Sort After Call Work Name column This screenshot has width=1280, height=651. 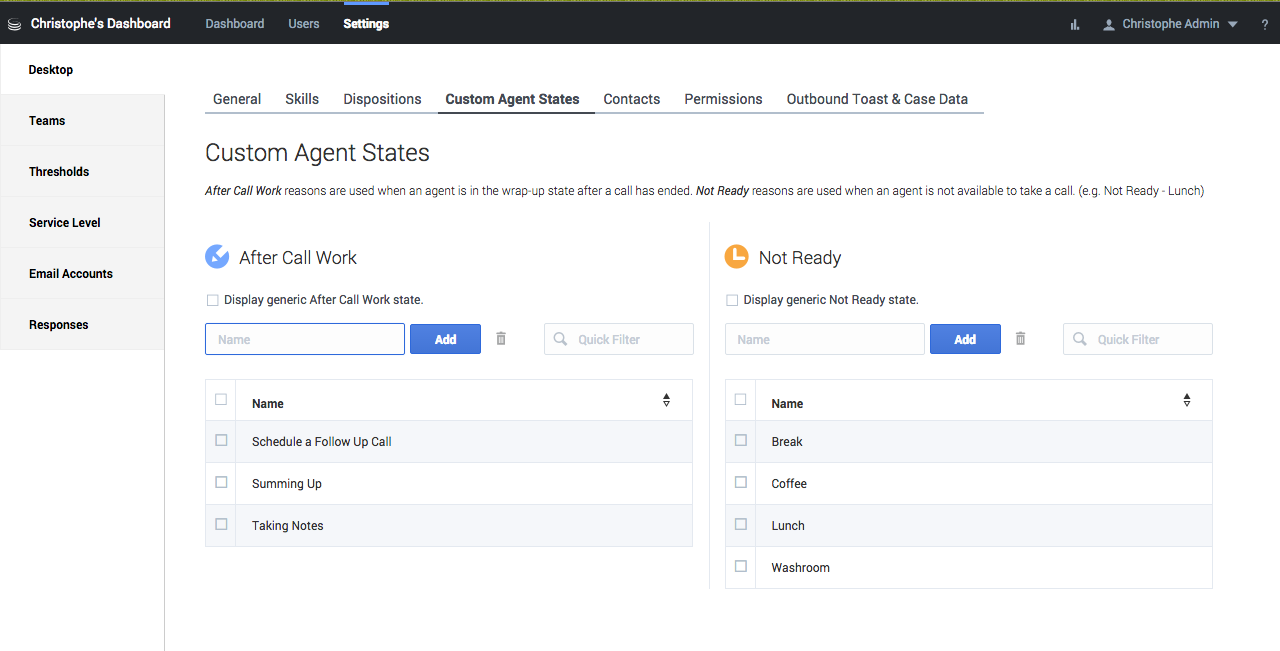666,400
